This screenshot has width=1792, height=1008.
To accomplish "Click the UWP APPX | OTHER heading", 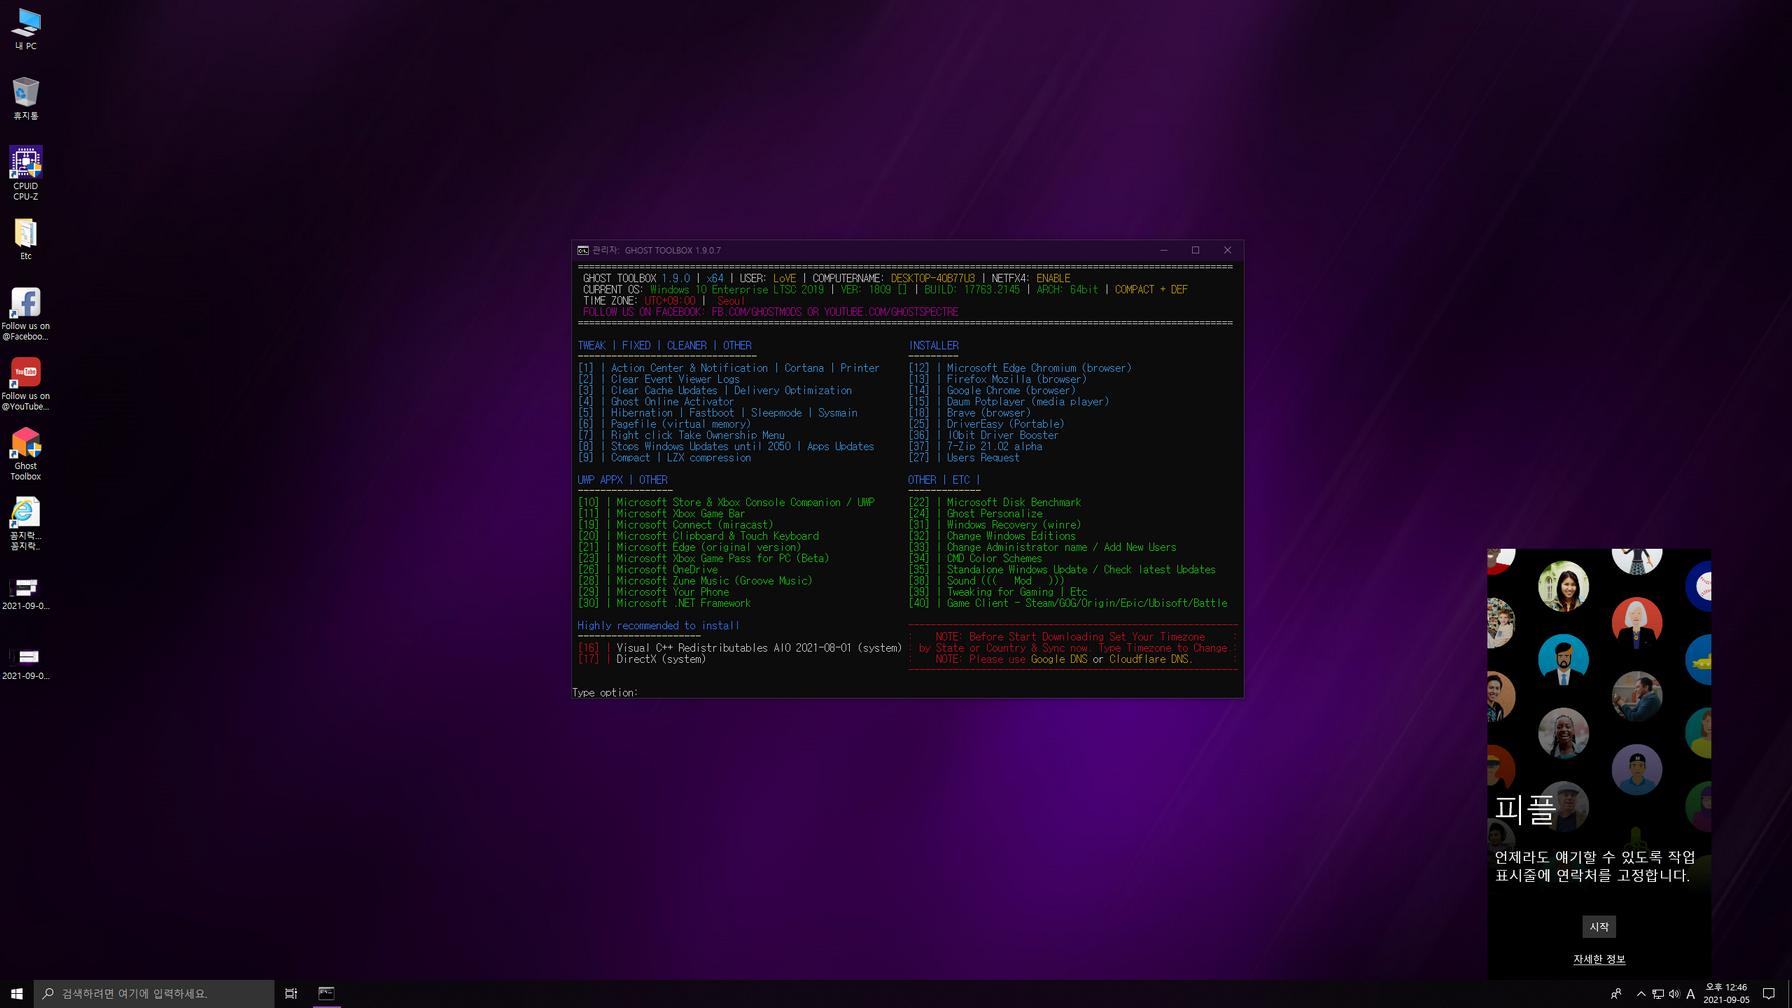I will (x=622, y=480).
